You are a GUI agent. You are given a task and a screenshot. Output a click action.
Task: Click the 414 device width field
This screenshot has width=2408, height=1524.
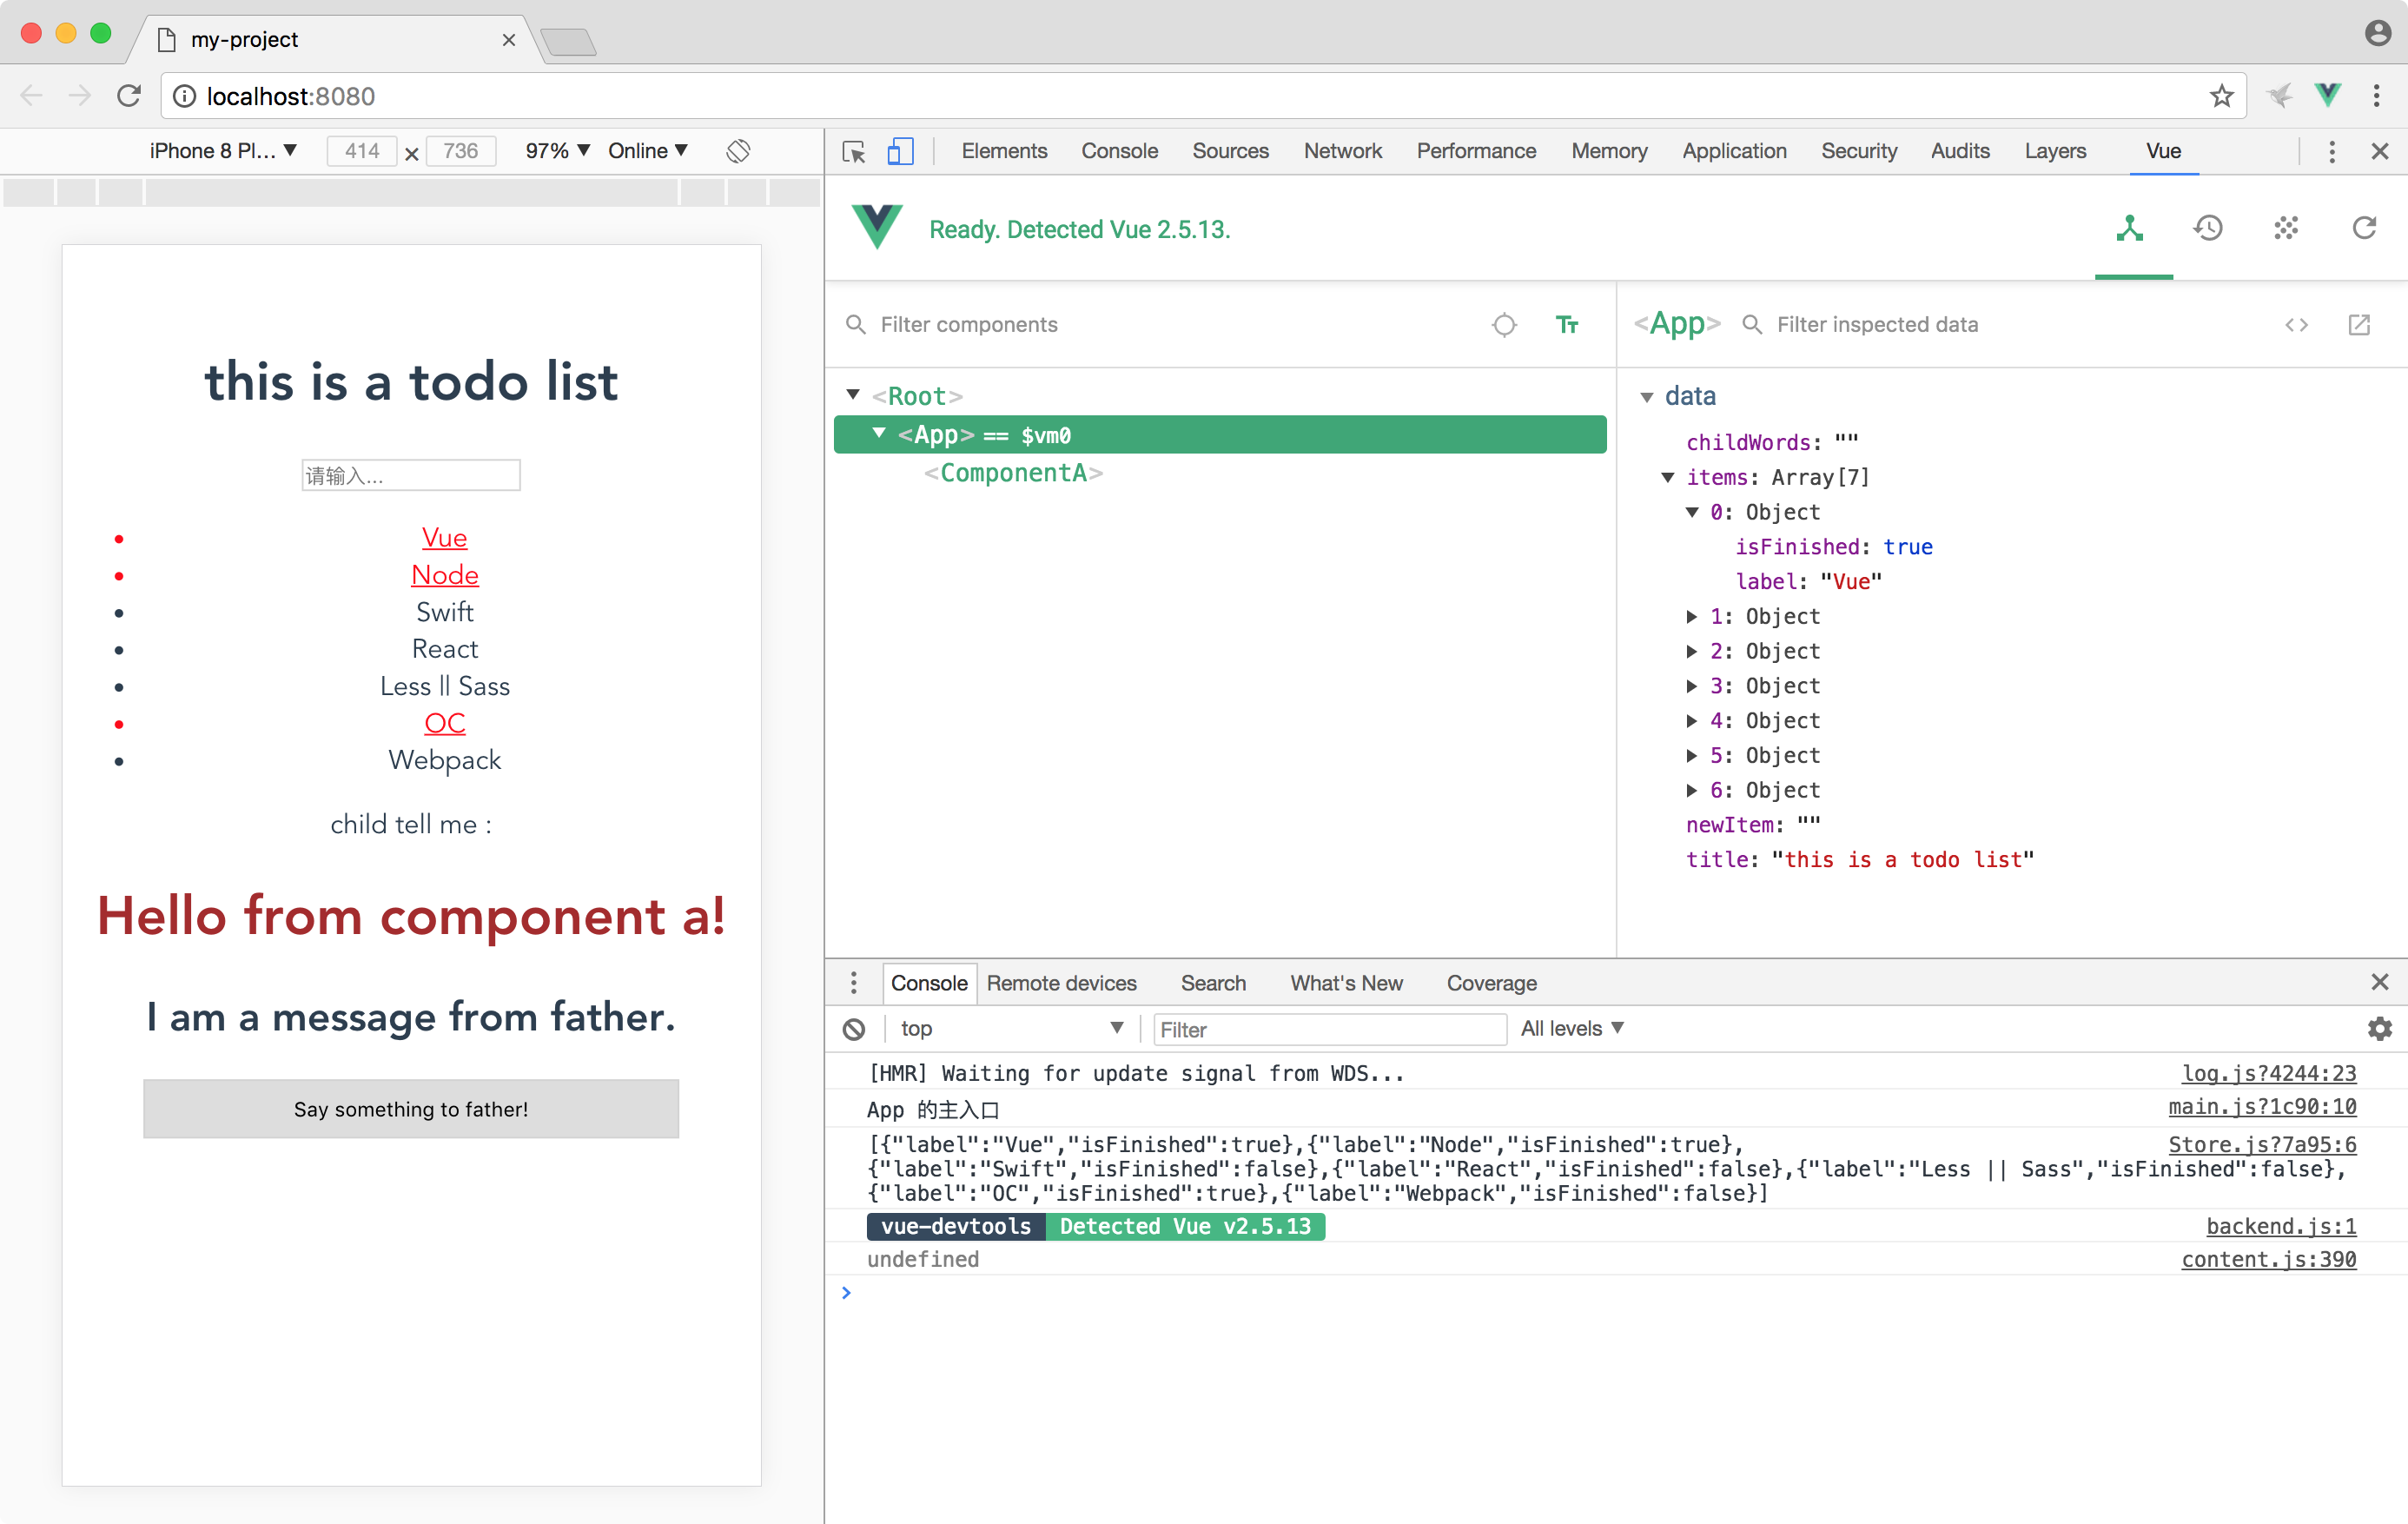(x=362, y=151)
